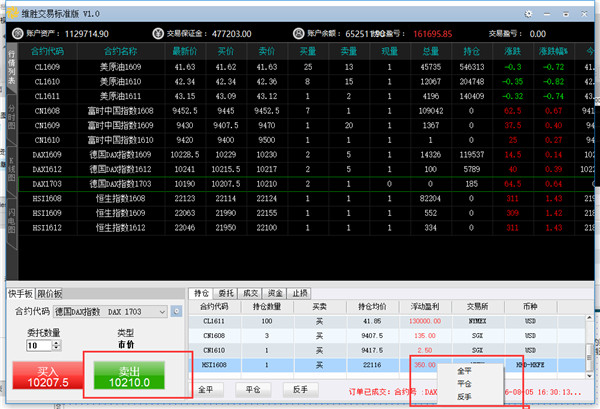
Task: Switch to the 闪电图 sidebar tab
Action: [12, 221]
